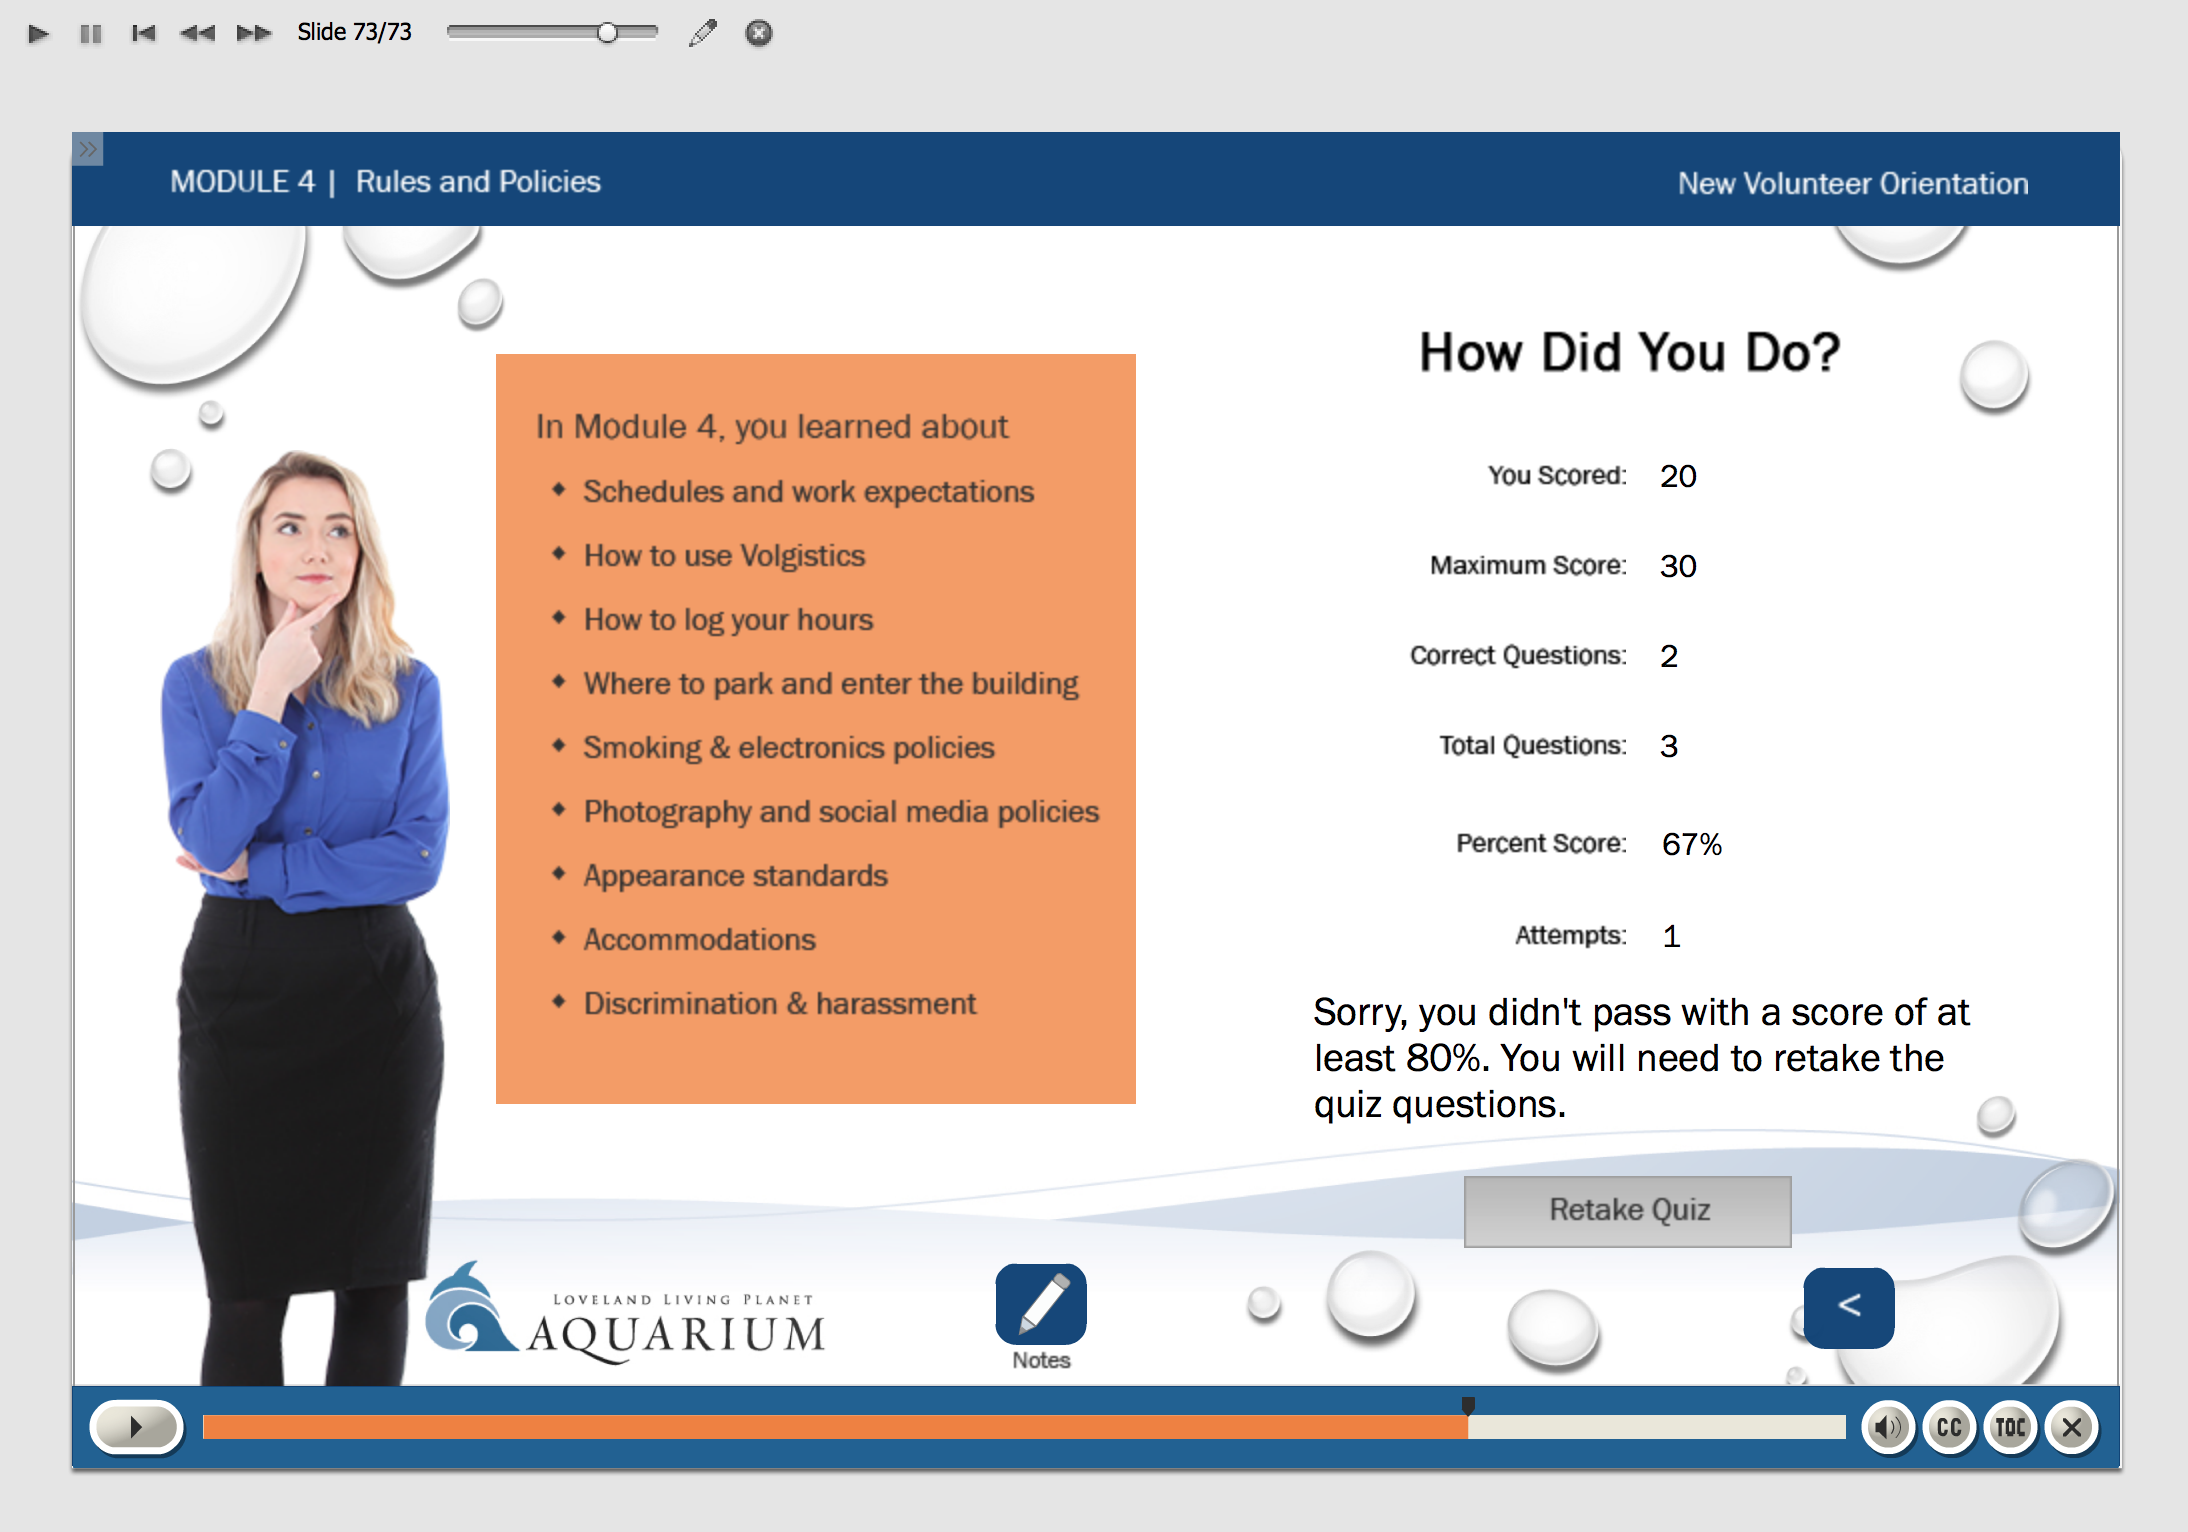Advance with the fast-forward icon
This screenshot has width=2188, height=1532.
253,34
